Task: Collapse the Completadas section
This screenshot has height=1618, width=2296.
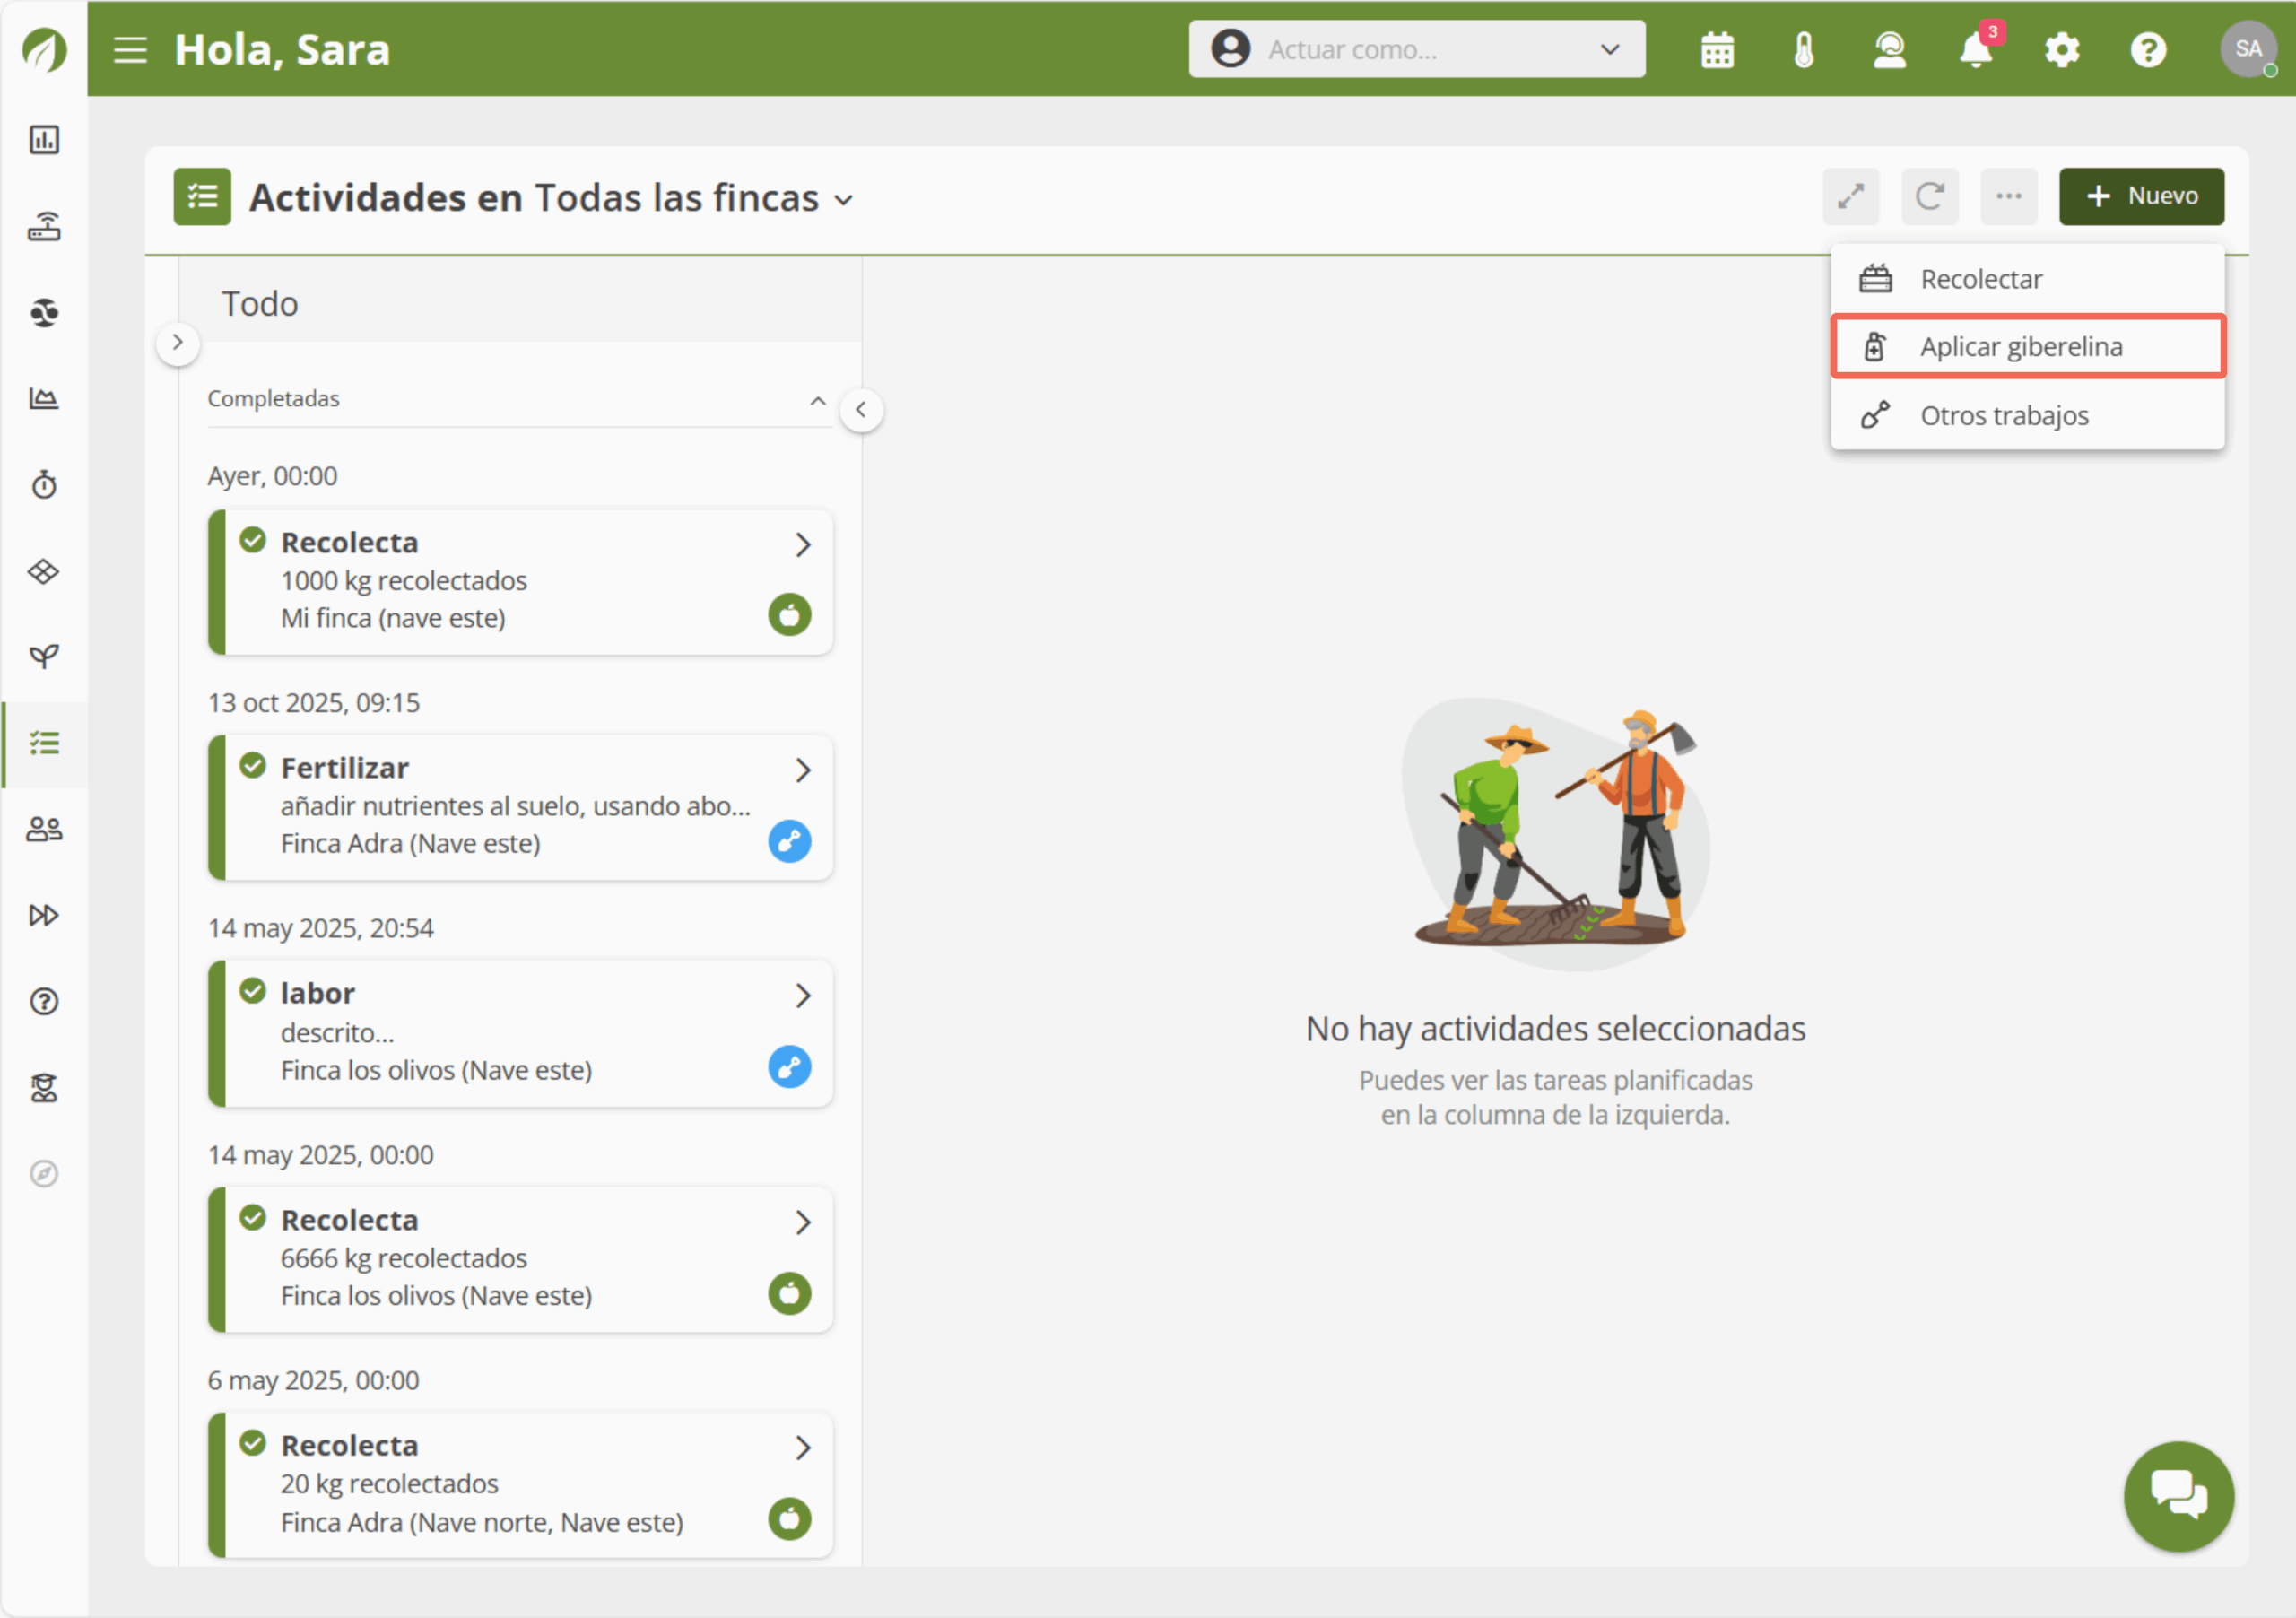Action: click(817, 400)
